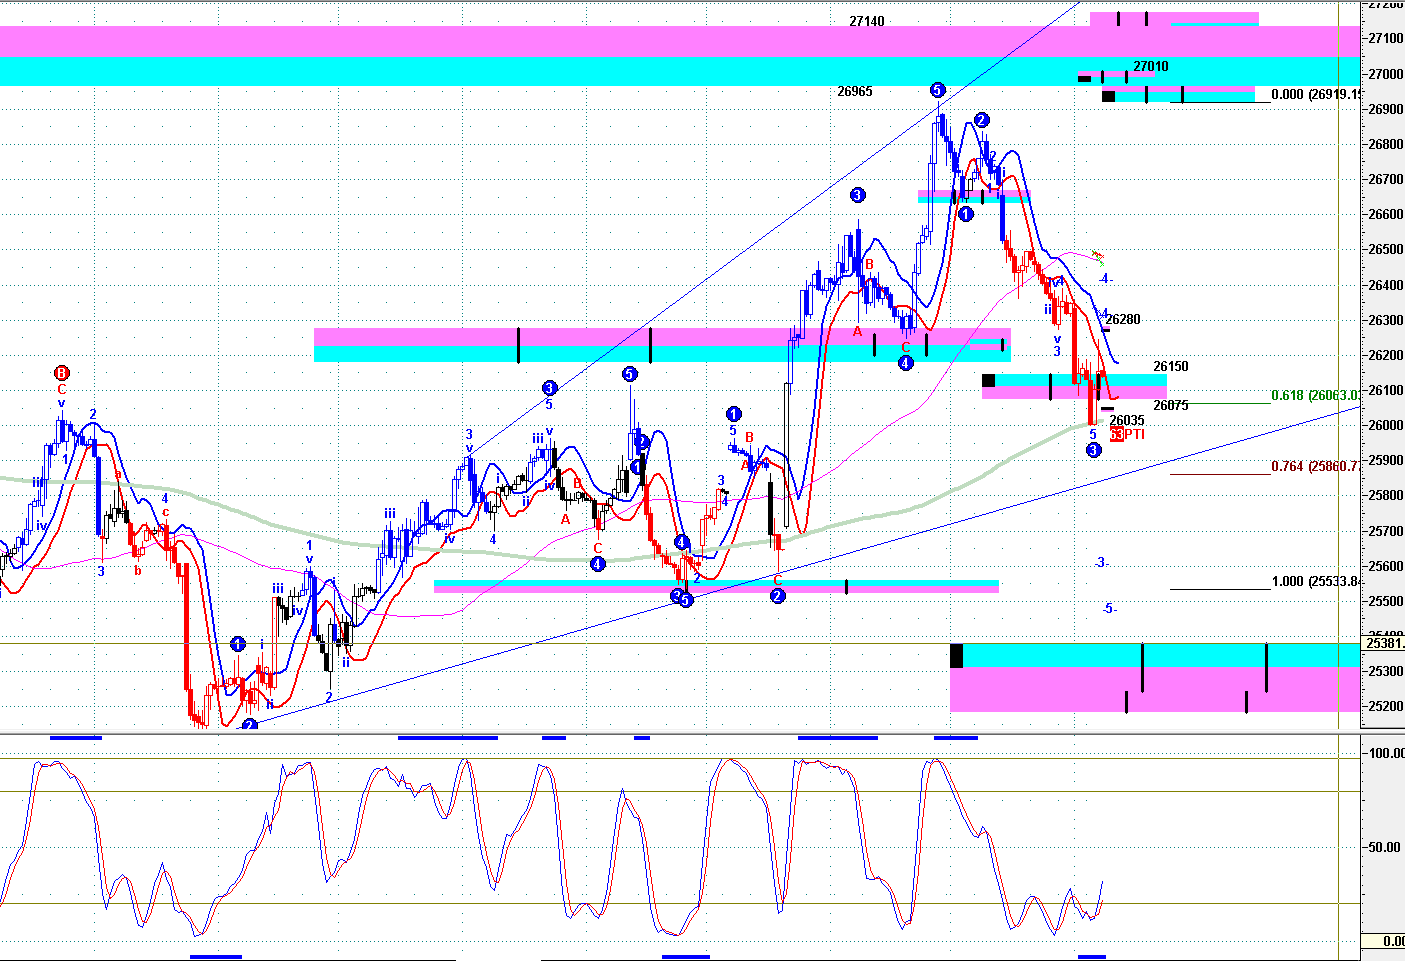This screenshot has width=1405, height=961.
Task: Click the black square on the 25381 cyan zone
Action: [x=956, y=656]
